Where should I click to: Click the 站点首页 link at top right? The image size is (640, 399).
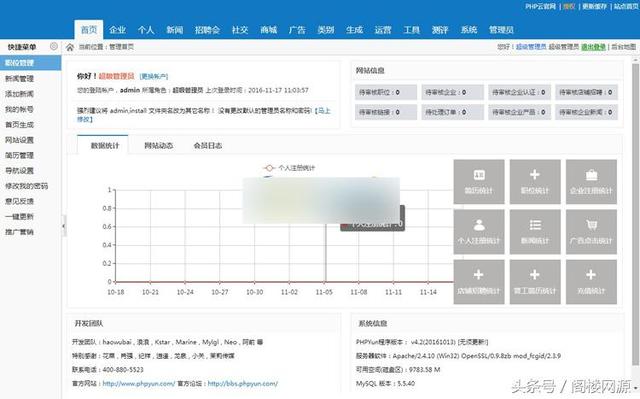(626, 7)
